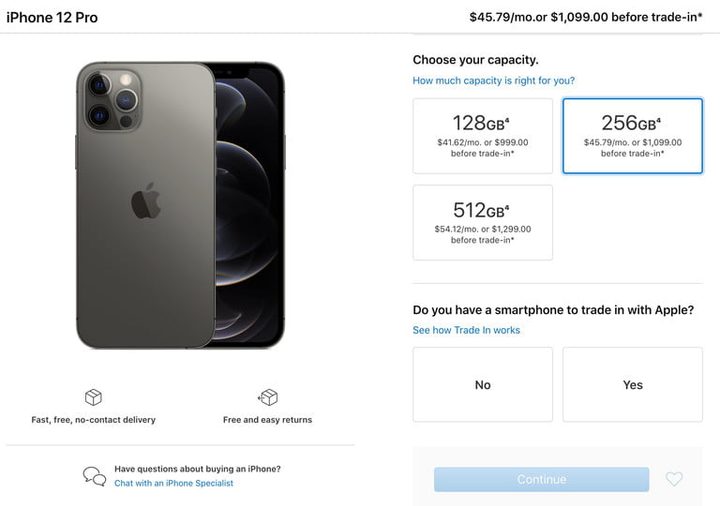Open 'How much capacity is right for you?'
The height and width of the screenshot is (506, 720).
click(x=493, y=81)
